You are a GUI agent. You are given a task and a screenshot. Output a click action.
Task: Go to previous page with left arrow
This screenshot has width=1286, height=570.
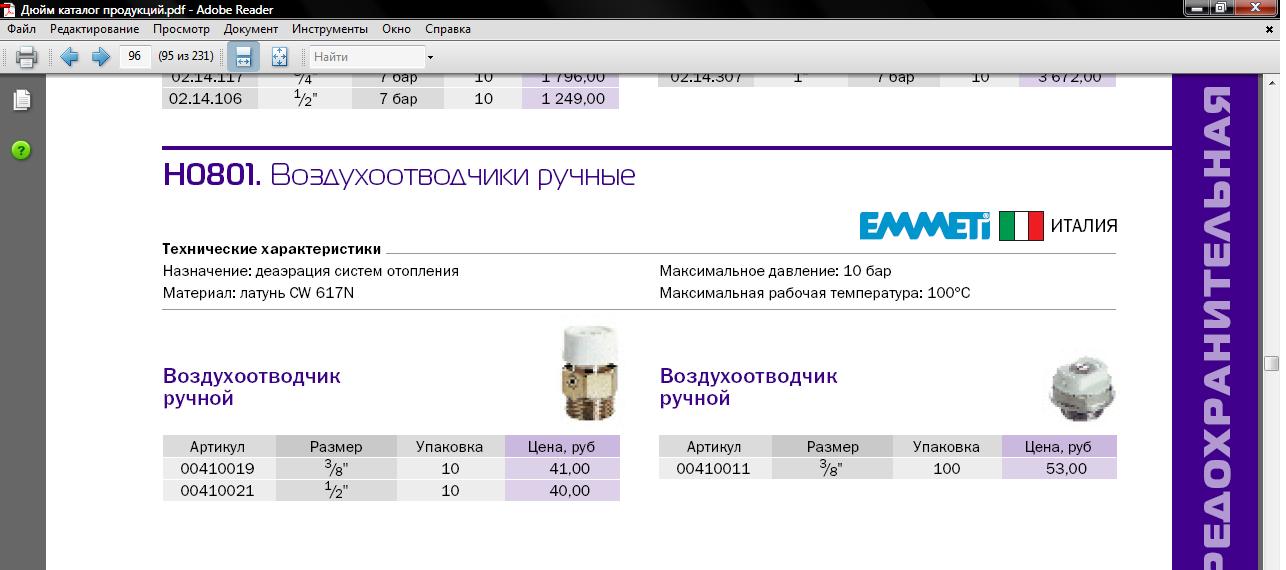69,57
